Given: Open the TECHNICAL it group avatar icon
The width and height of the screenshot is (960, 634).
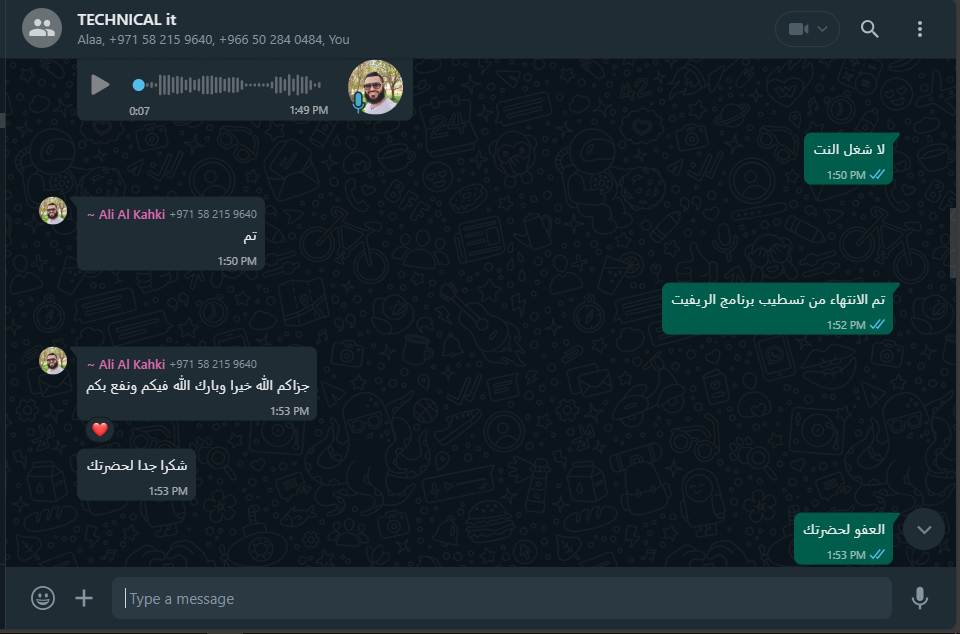Looking at the screenshot, I should coord(42,28).
